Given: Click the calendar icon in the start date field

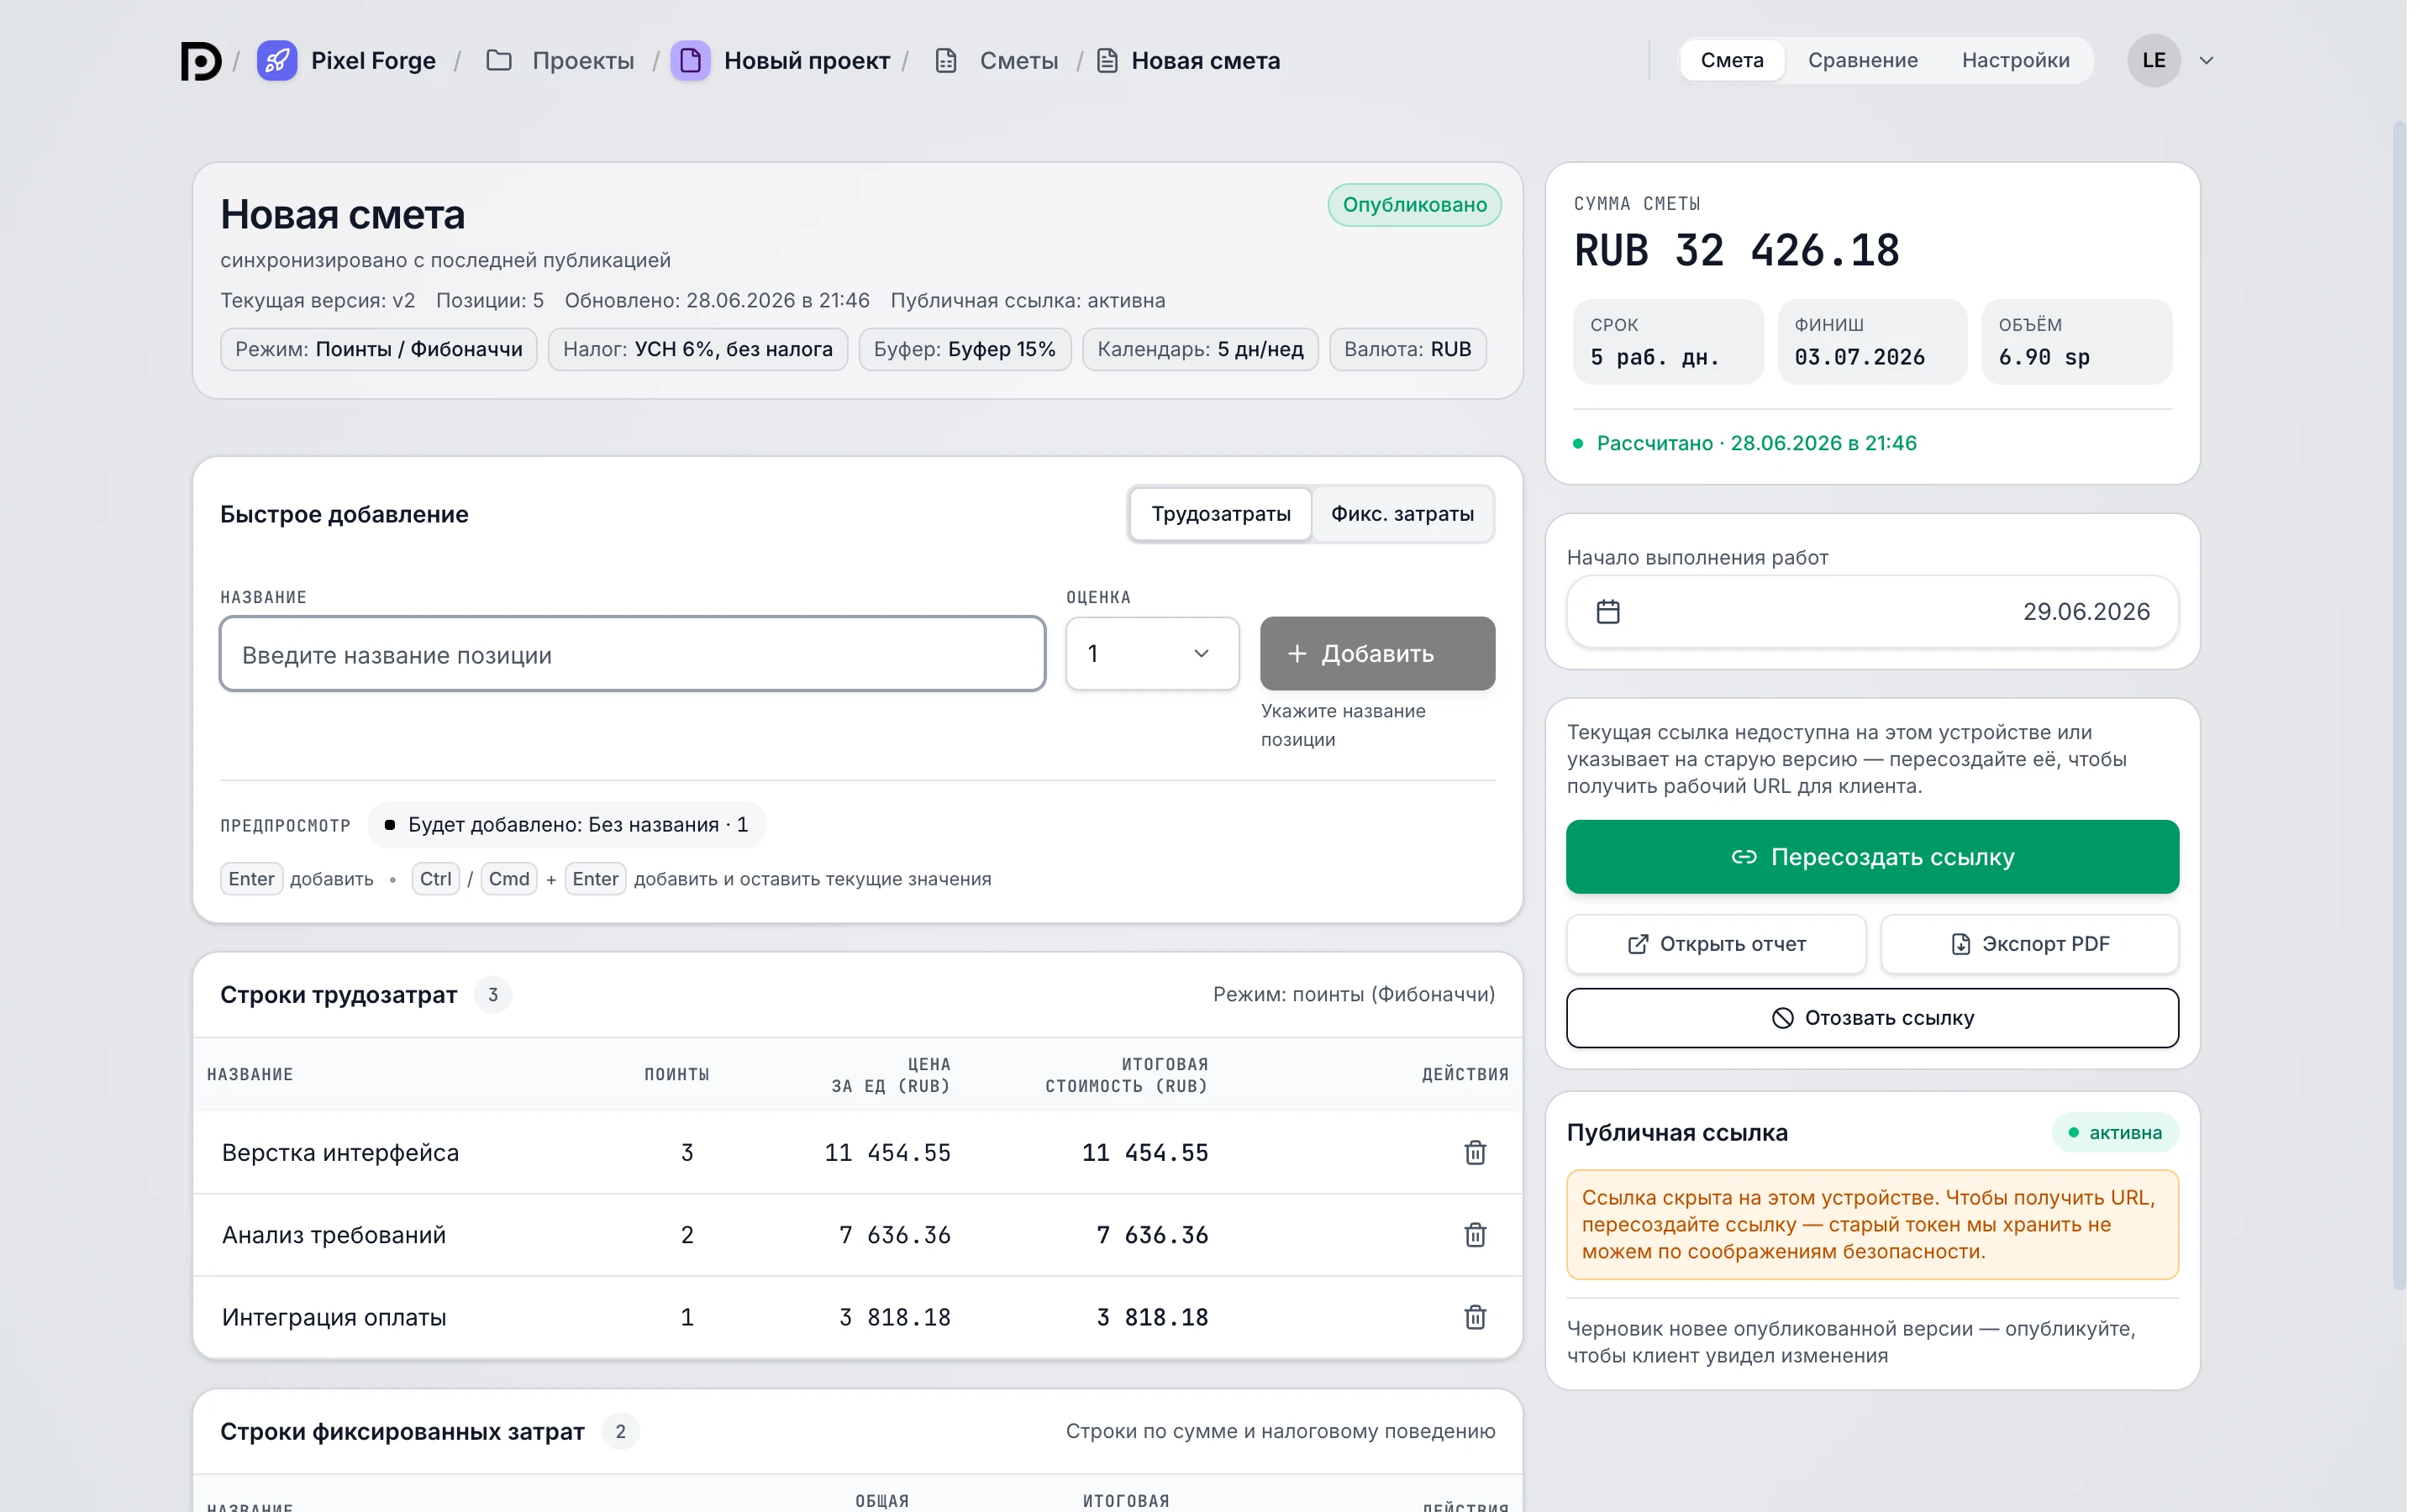Looking at the screenshot, I should 1608,611.
